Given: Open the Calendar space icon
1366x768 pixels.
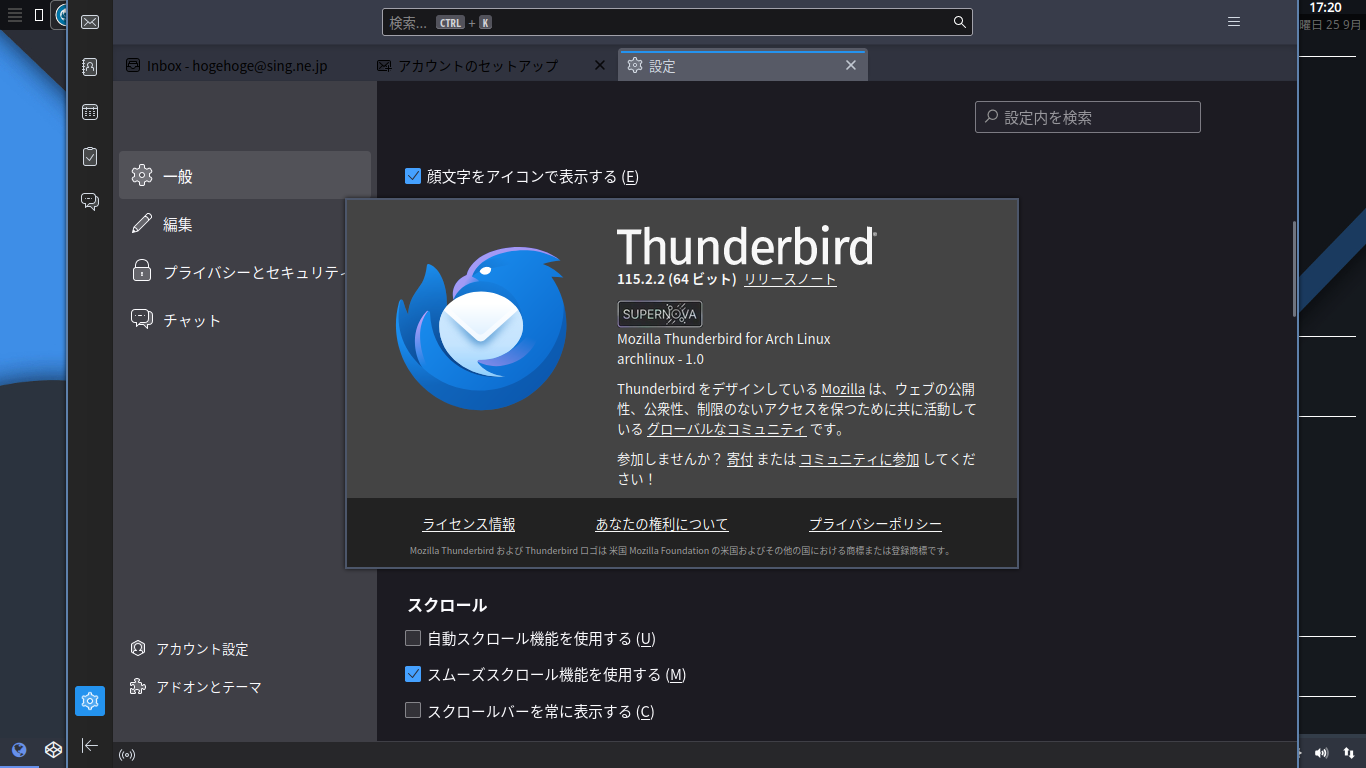Looking at the screenshot, I should click(x=90, y=112).
